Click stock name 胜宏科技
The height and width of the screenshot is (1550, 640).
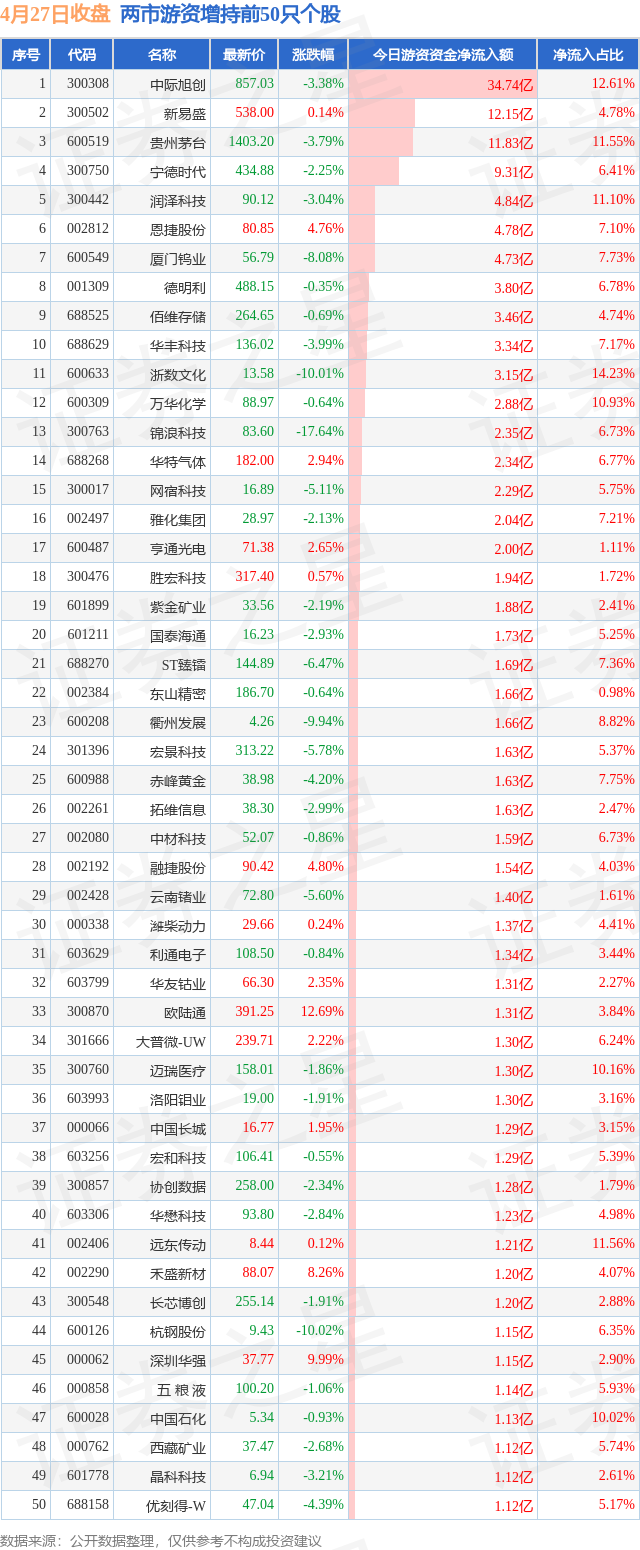pyautogui.click(x=178, y=577)
